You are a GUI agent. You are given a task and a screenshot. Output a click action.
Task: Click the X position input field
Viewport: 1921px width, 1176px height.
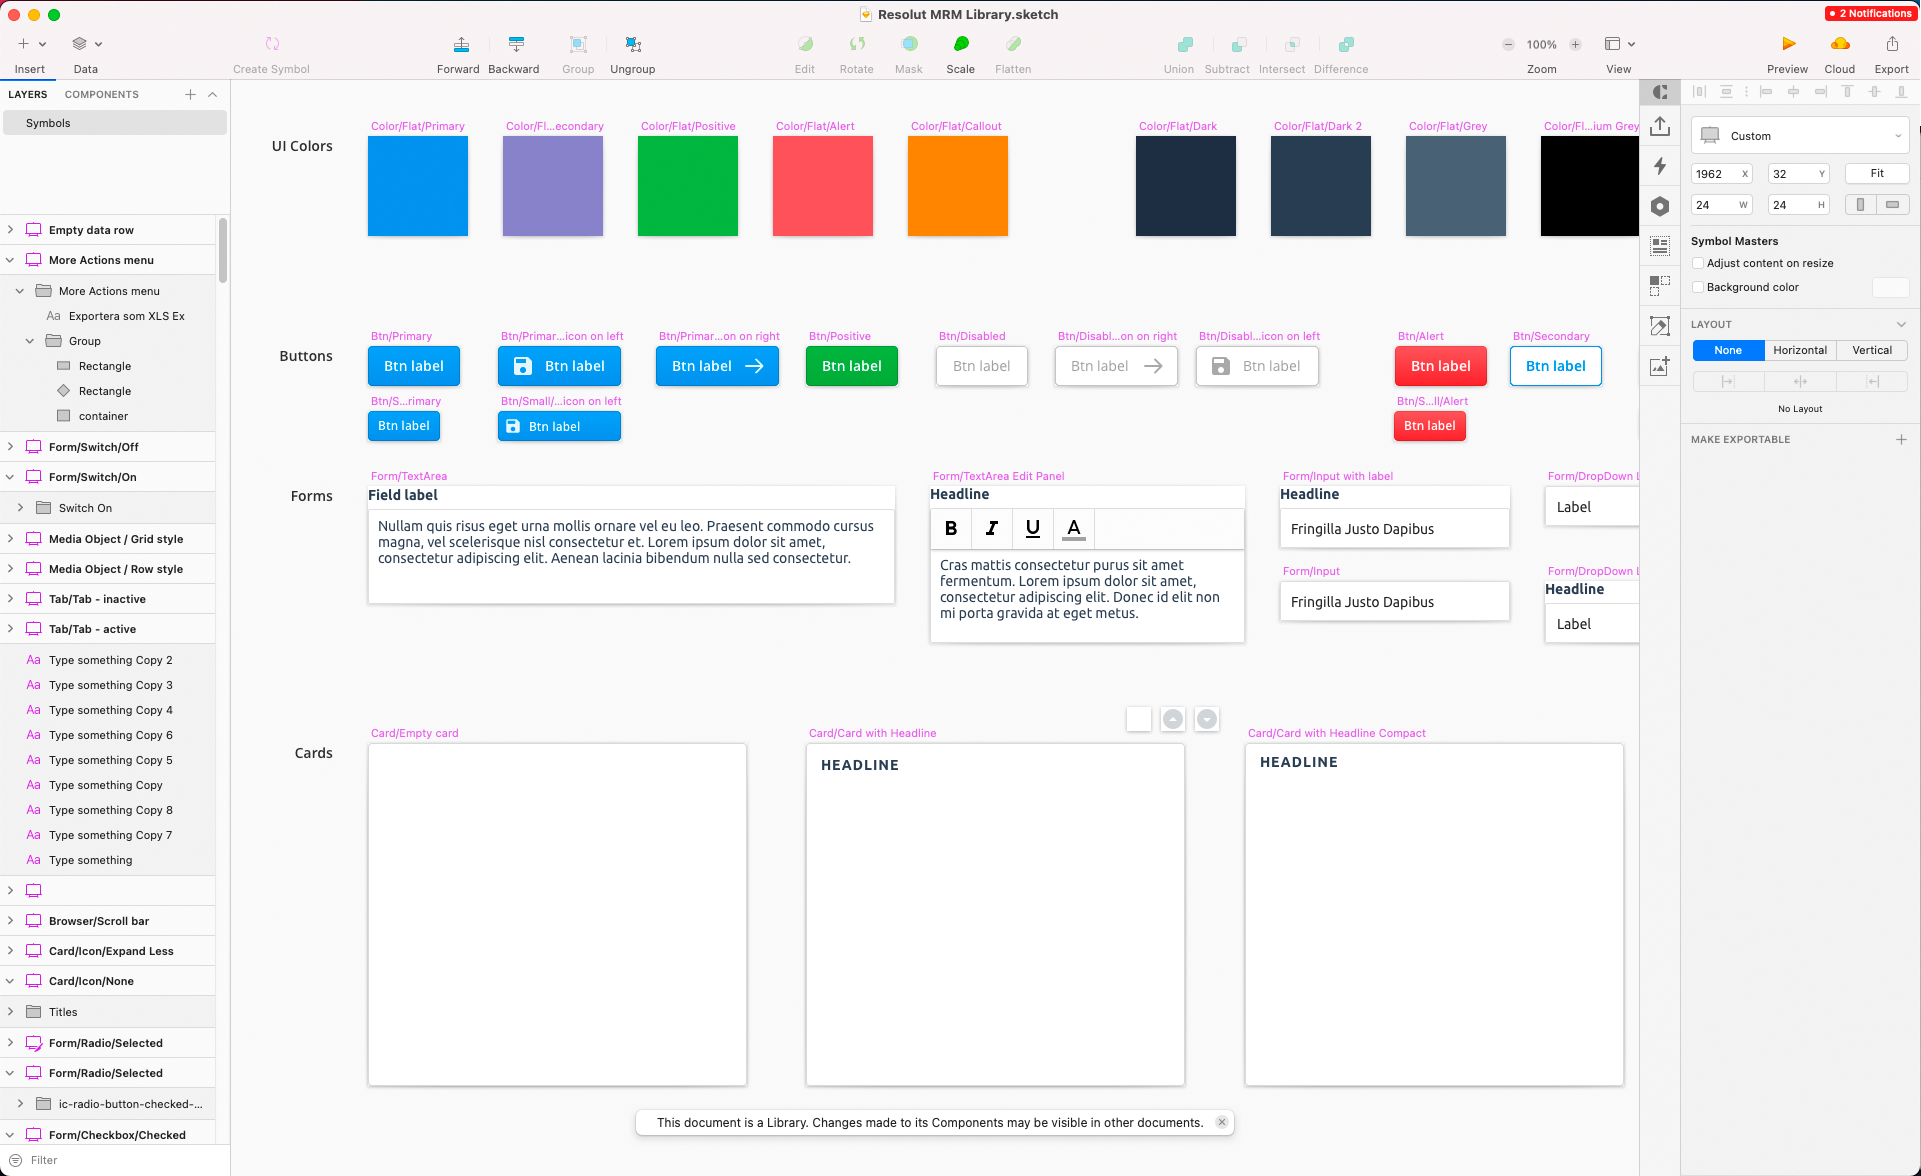pos(1720,173)
